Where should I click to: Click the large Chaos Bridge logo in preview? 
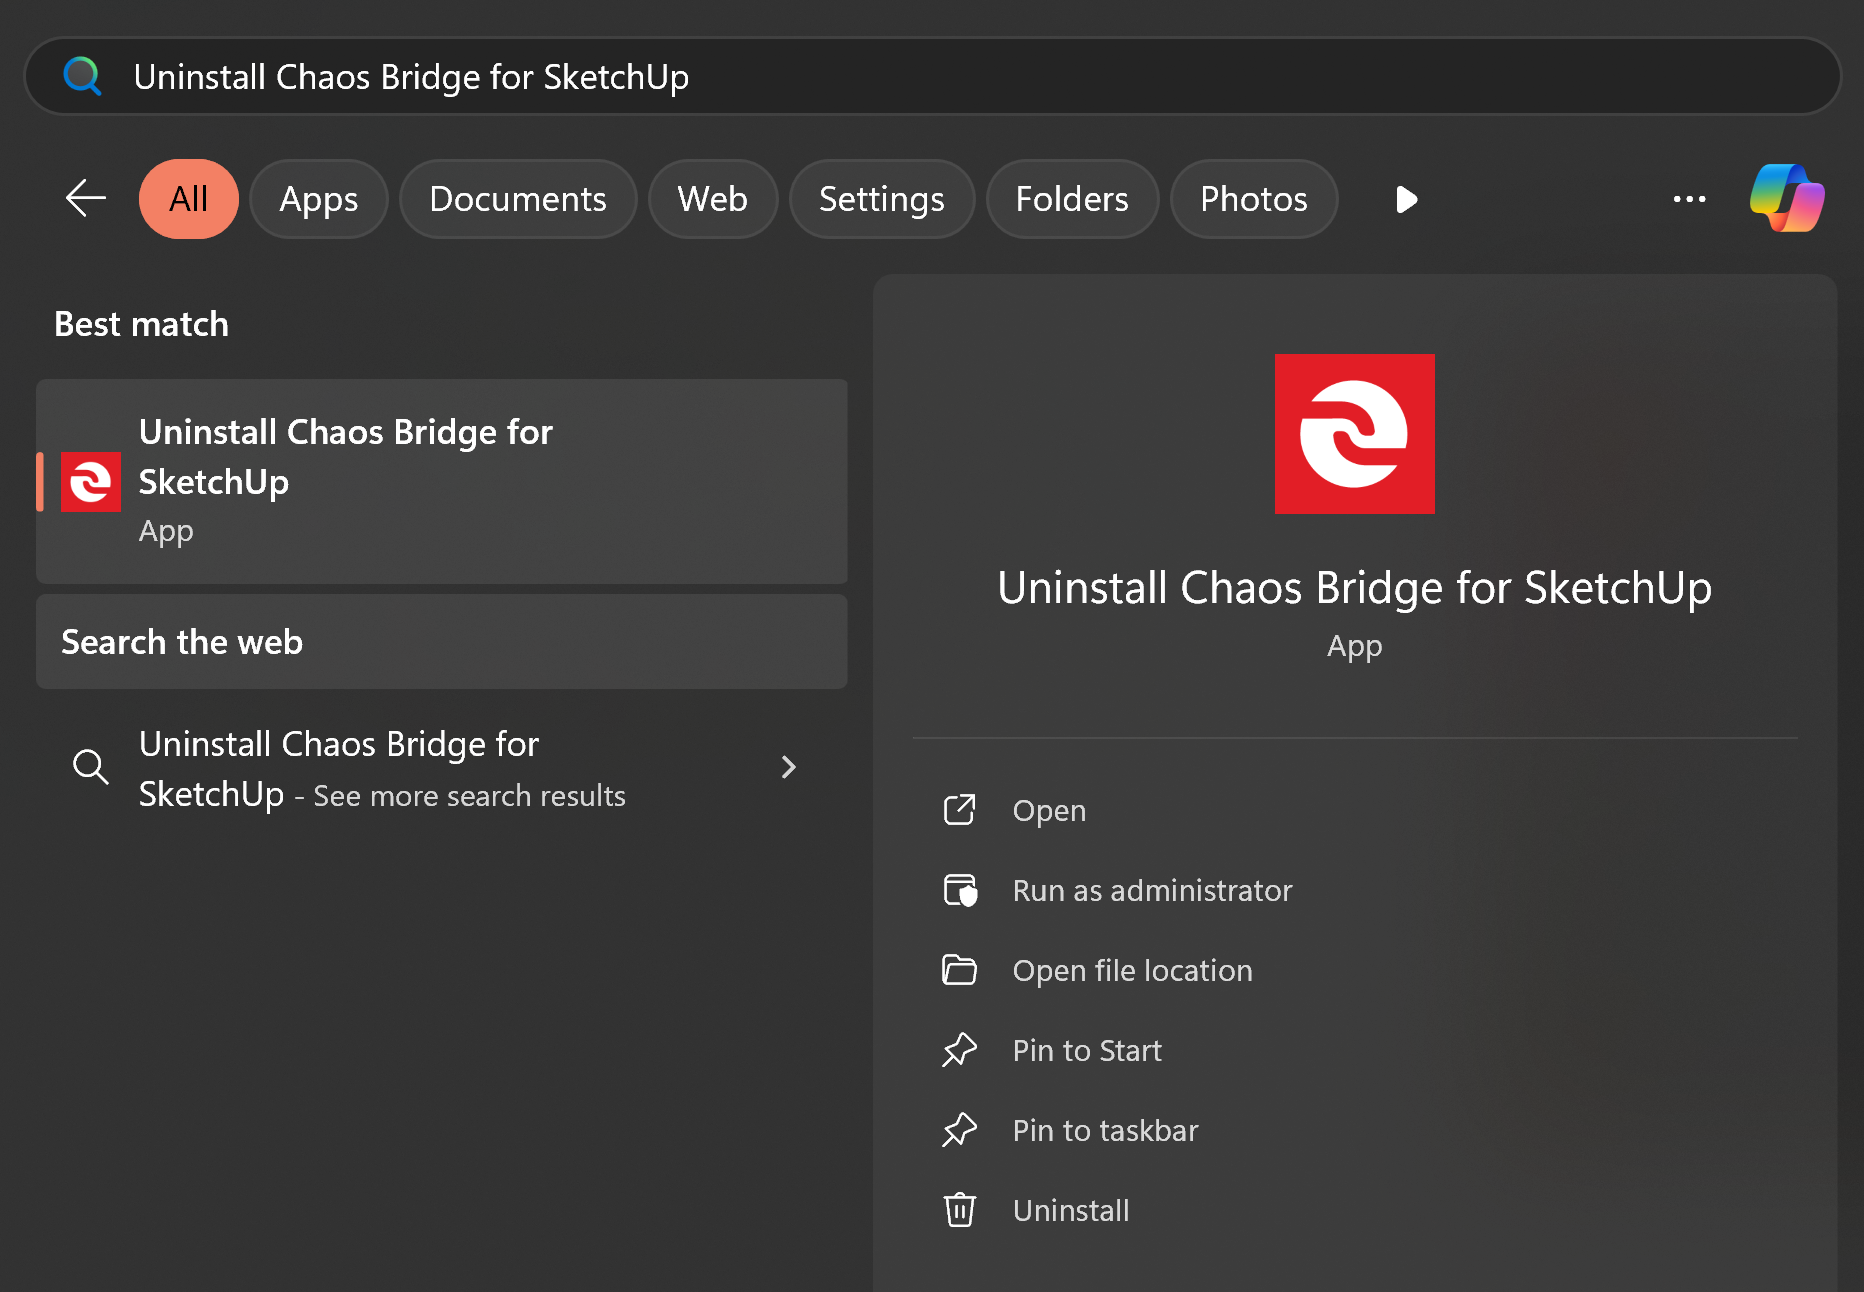(x=1354, y=434)
